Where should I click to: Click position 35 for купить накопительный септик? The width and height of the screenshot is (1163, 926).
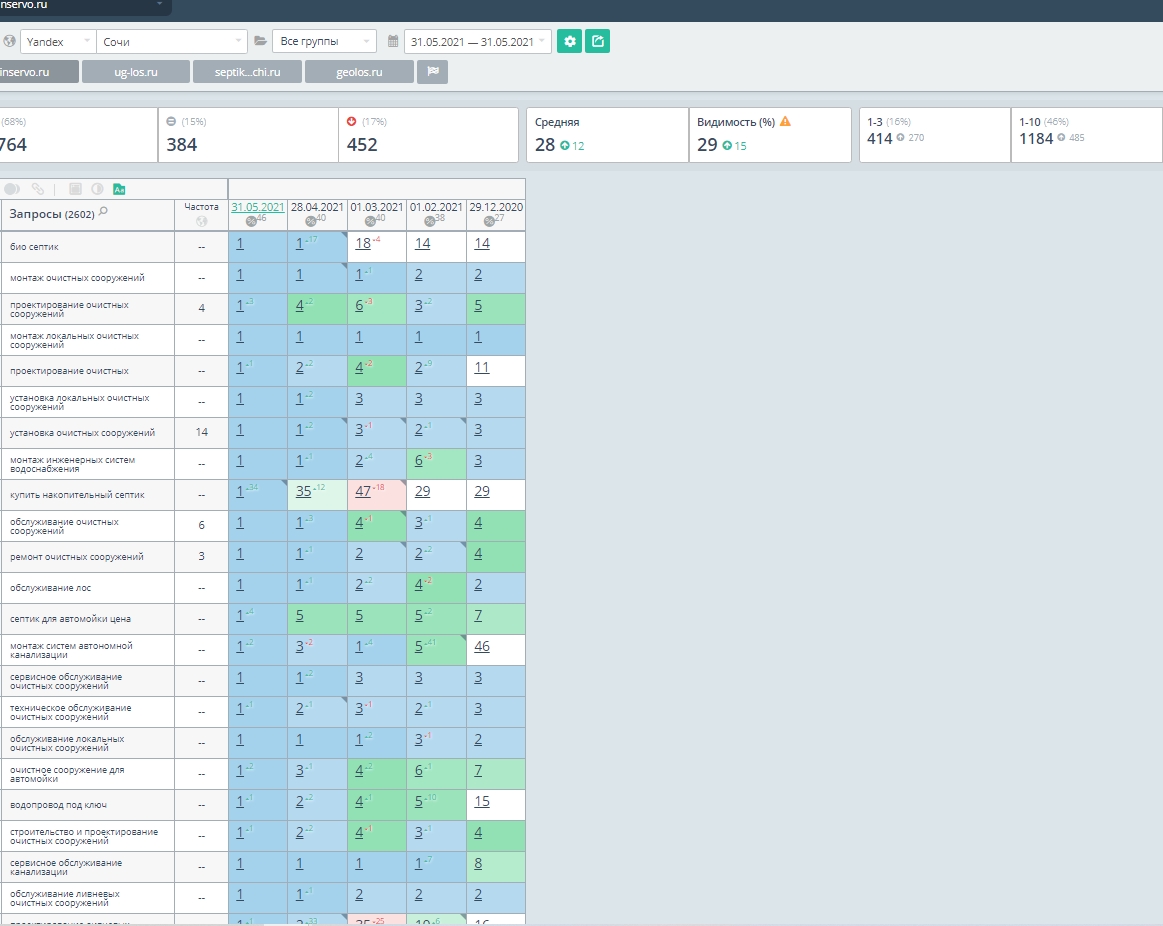point(303,491)
